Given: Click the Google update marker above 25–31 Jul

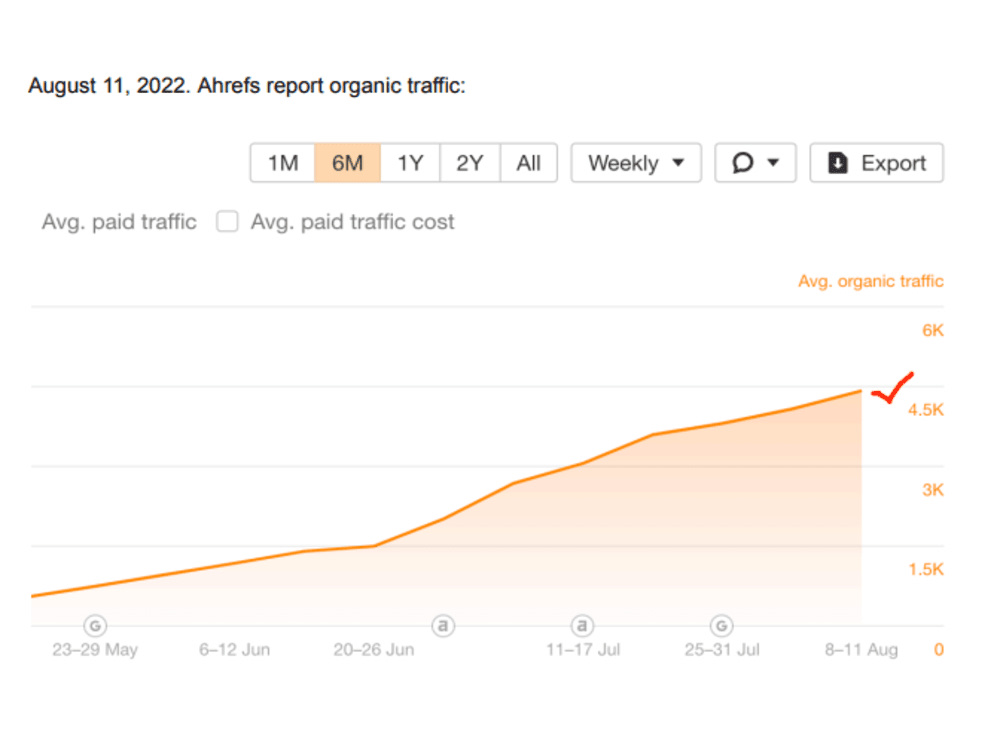Looking at the screenshot, I should (x=721, y=626).
